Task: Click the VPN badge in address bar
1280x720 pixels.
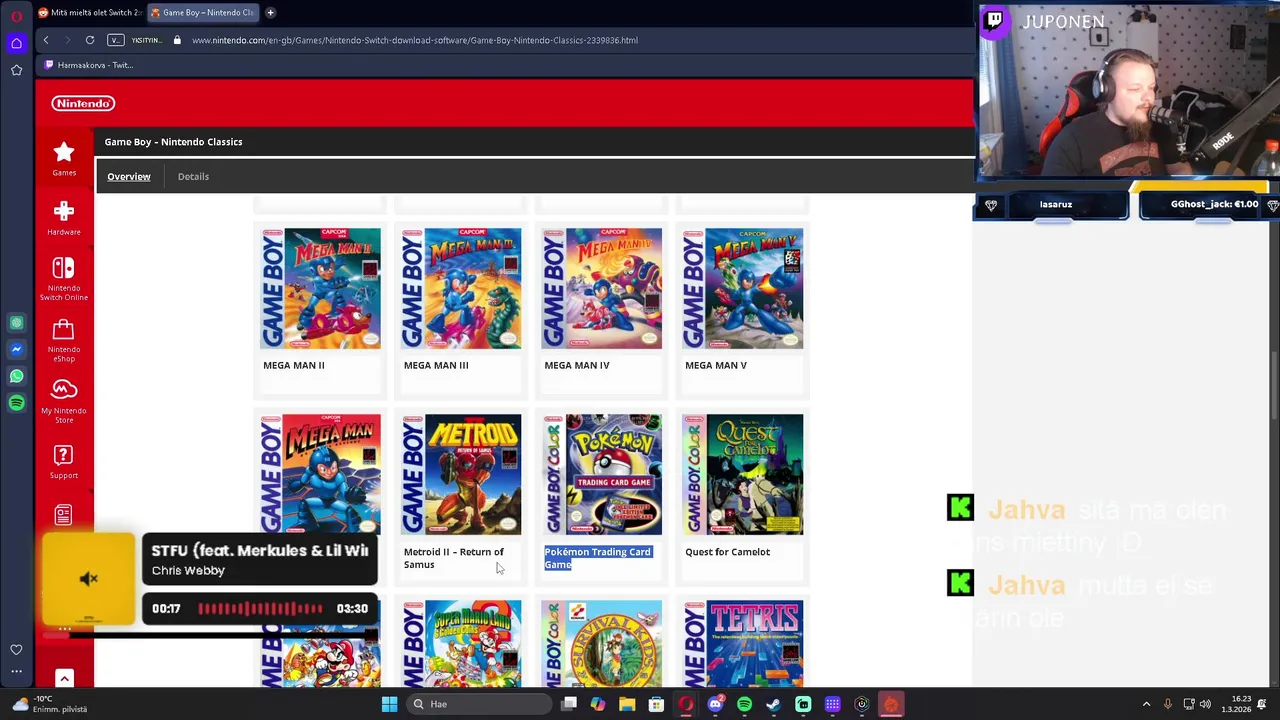Action: (x=116, y=40)
